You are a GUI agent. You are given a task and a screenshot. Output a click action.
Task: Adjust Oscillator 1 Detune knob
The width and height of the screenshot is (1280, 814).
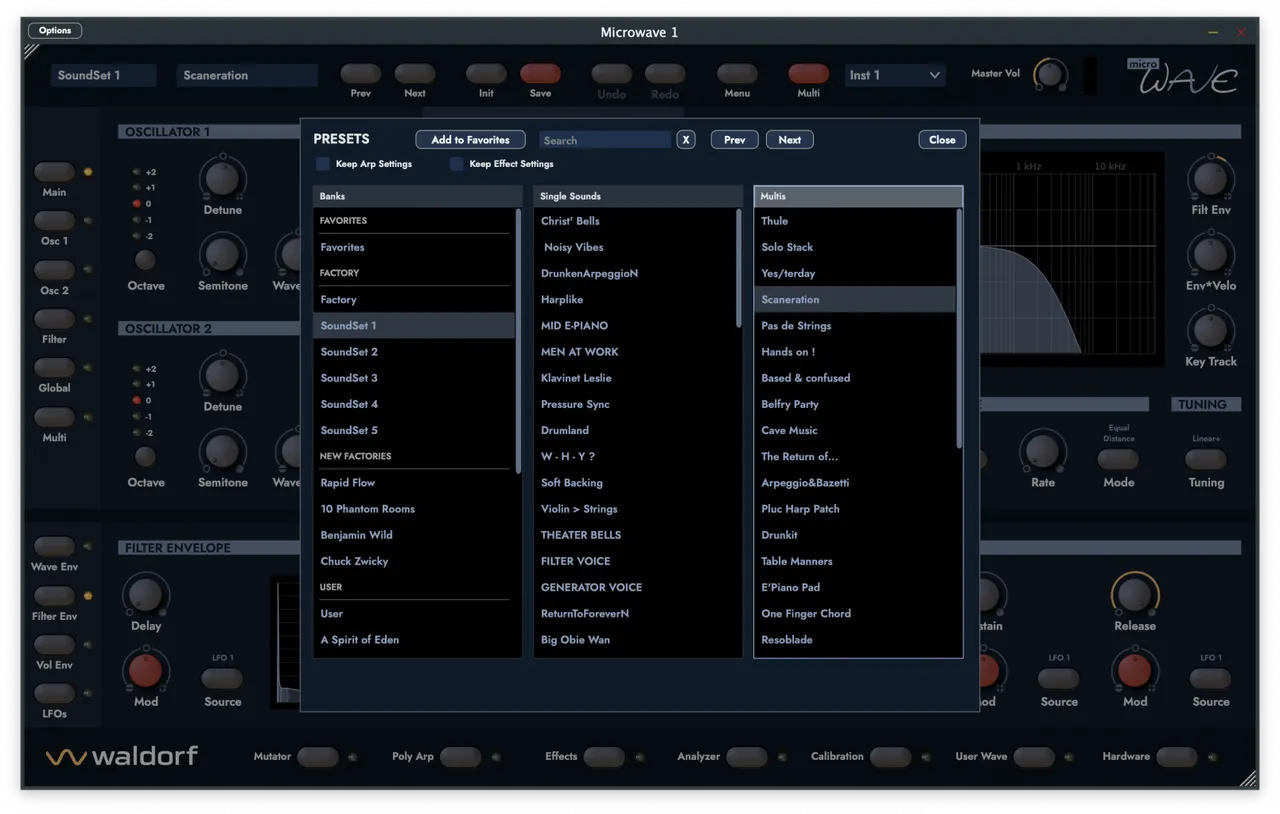tap(222, 179)
